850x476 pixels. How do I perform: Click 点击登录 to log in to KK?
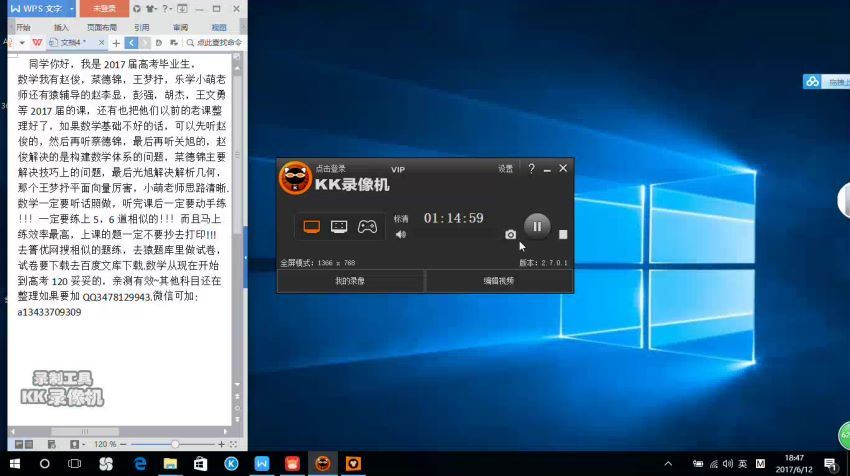coord(330,169)
